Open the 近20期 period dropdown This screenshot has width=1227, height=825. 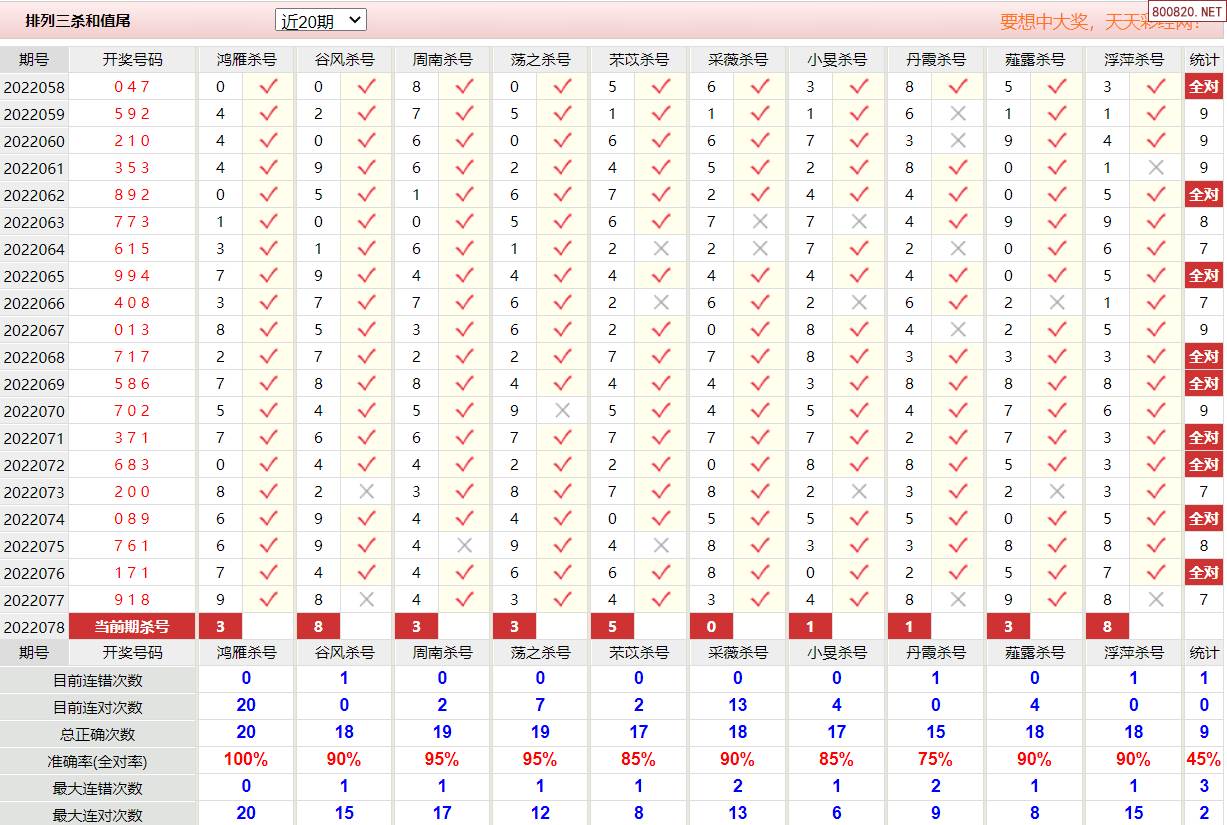coord(320,20)
